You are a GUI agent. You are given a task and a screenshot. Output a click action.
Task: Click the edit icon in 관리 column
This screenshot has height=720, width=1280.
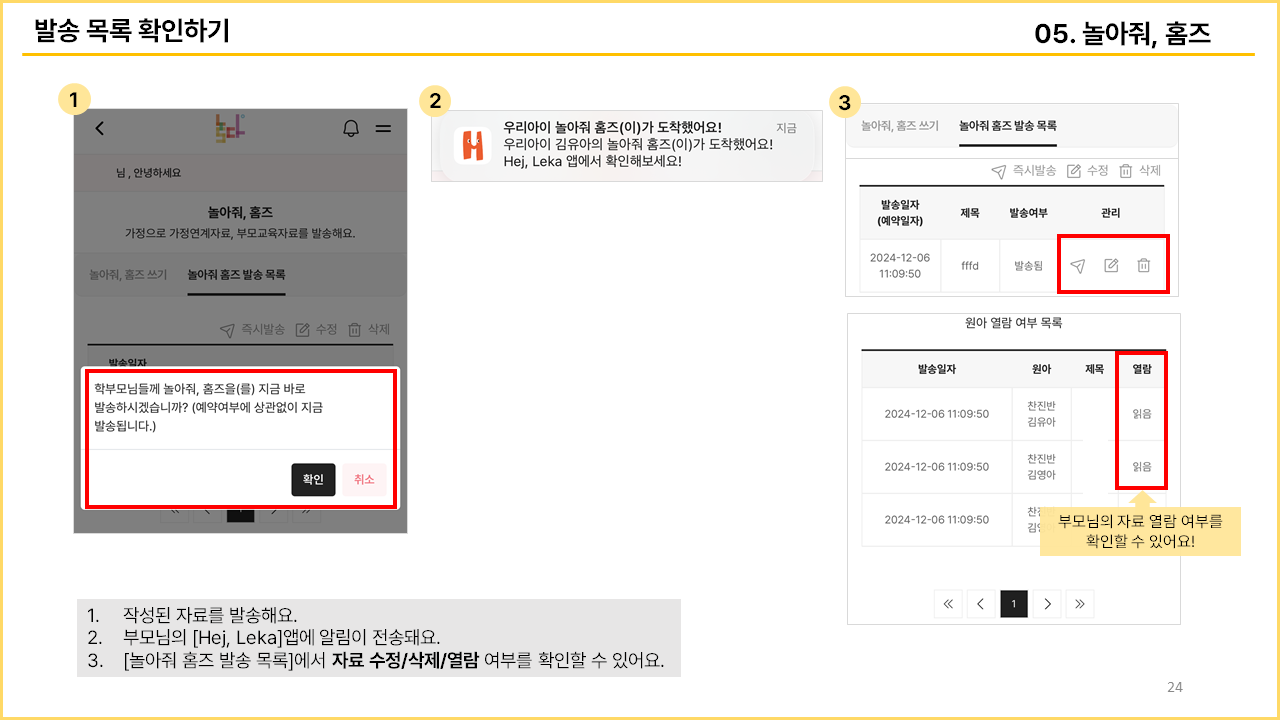pyautogui.click(x=1111, y=266)
